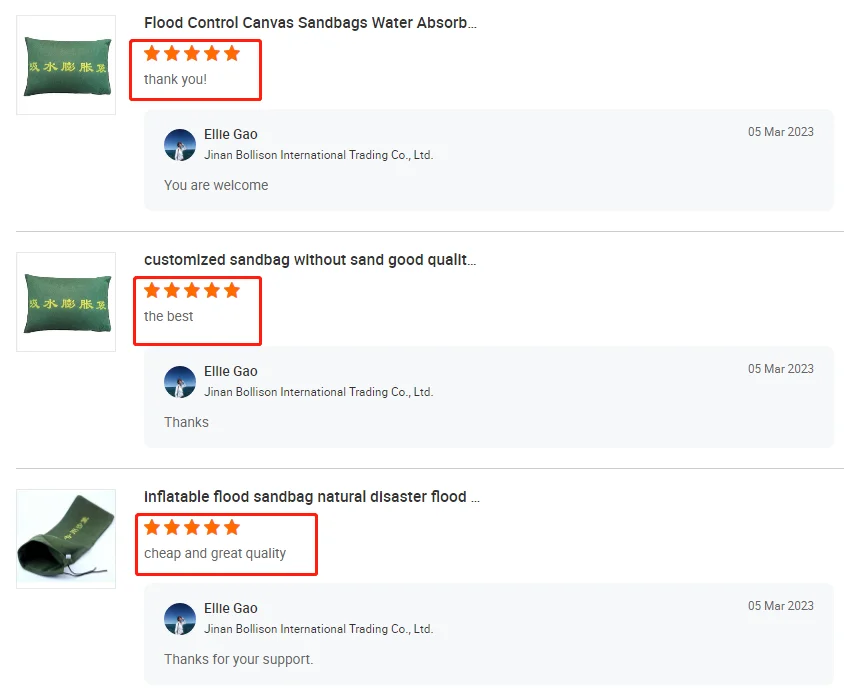Image resolution: width=844 pixels, height=694 pixels.
Task: Click the star rating above "the best"
Action: pos(192,291)
